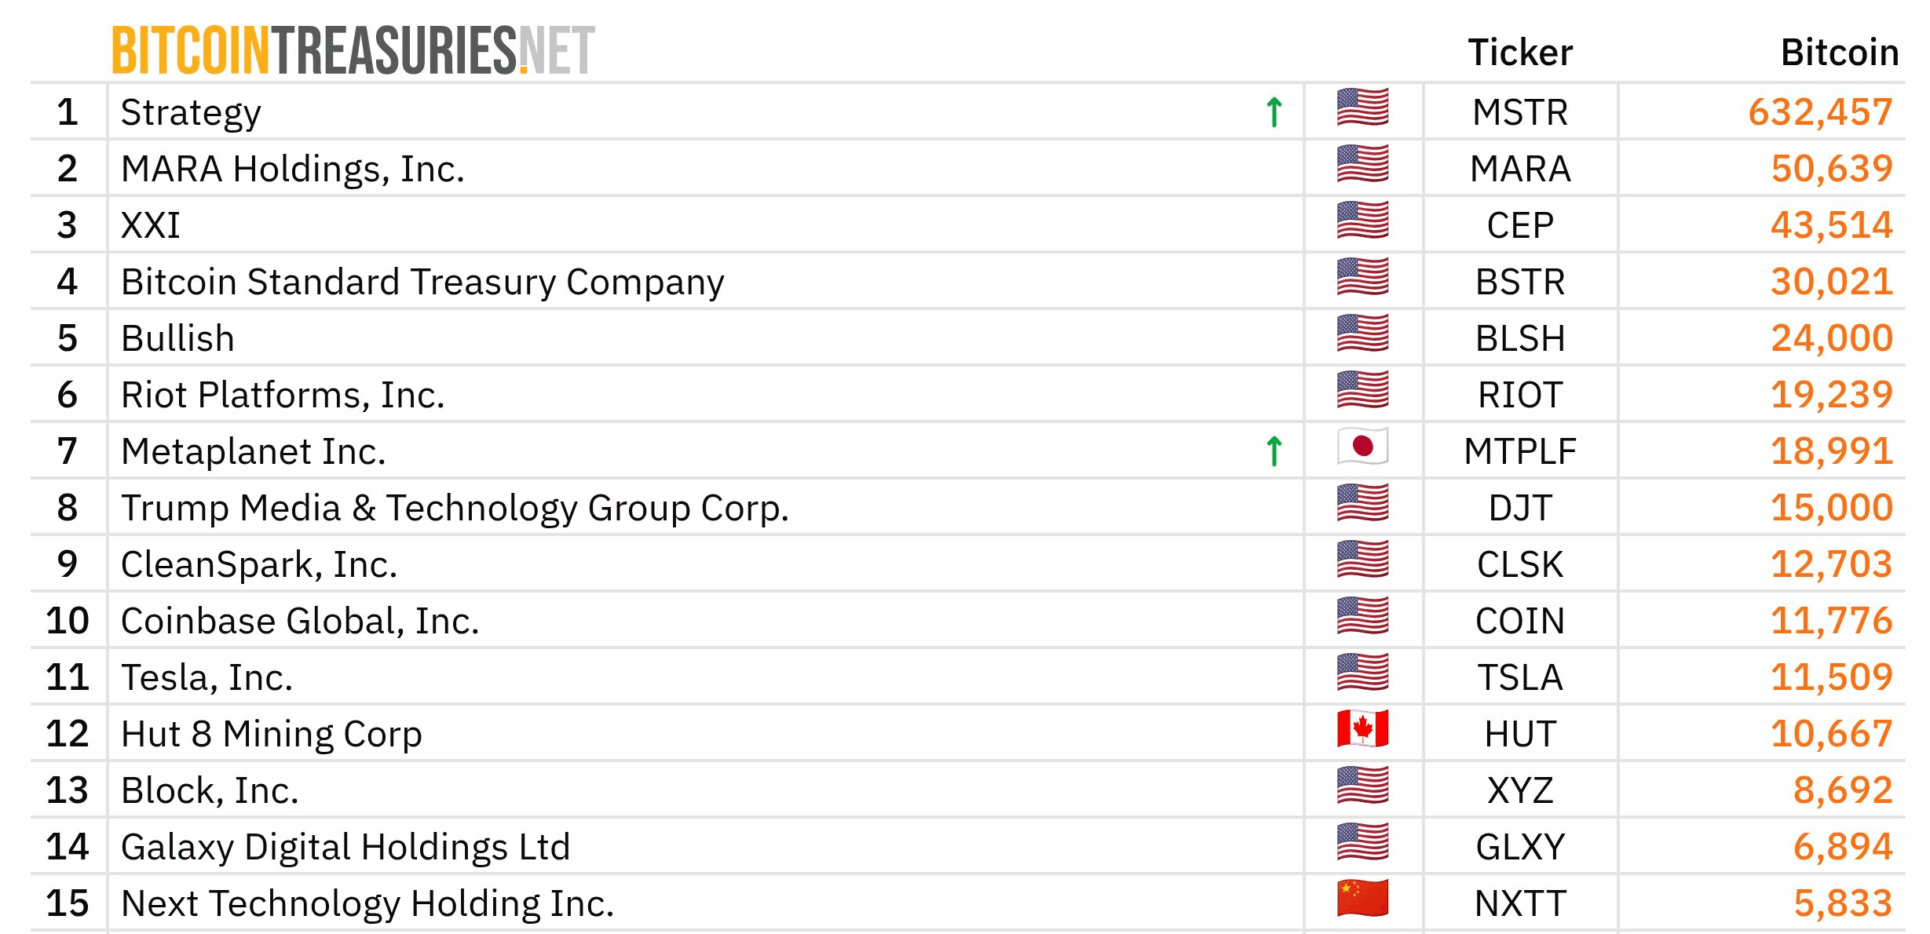
Task: Open Bitcoin Standard Treasury Company link
Action: [x=422, y=282]
